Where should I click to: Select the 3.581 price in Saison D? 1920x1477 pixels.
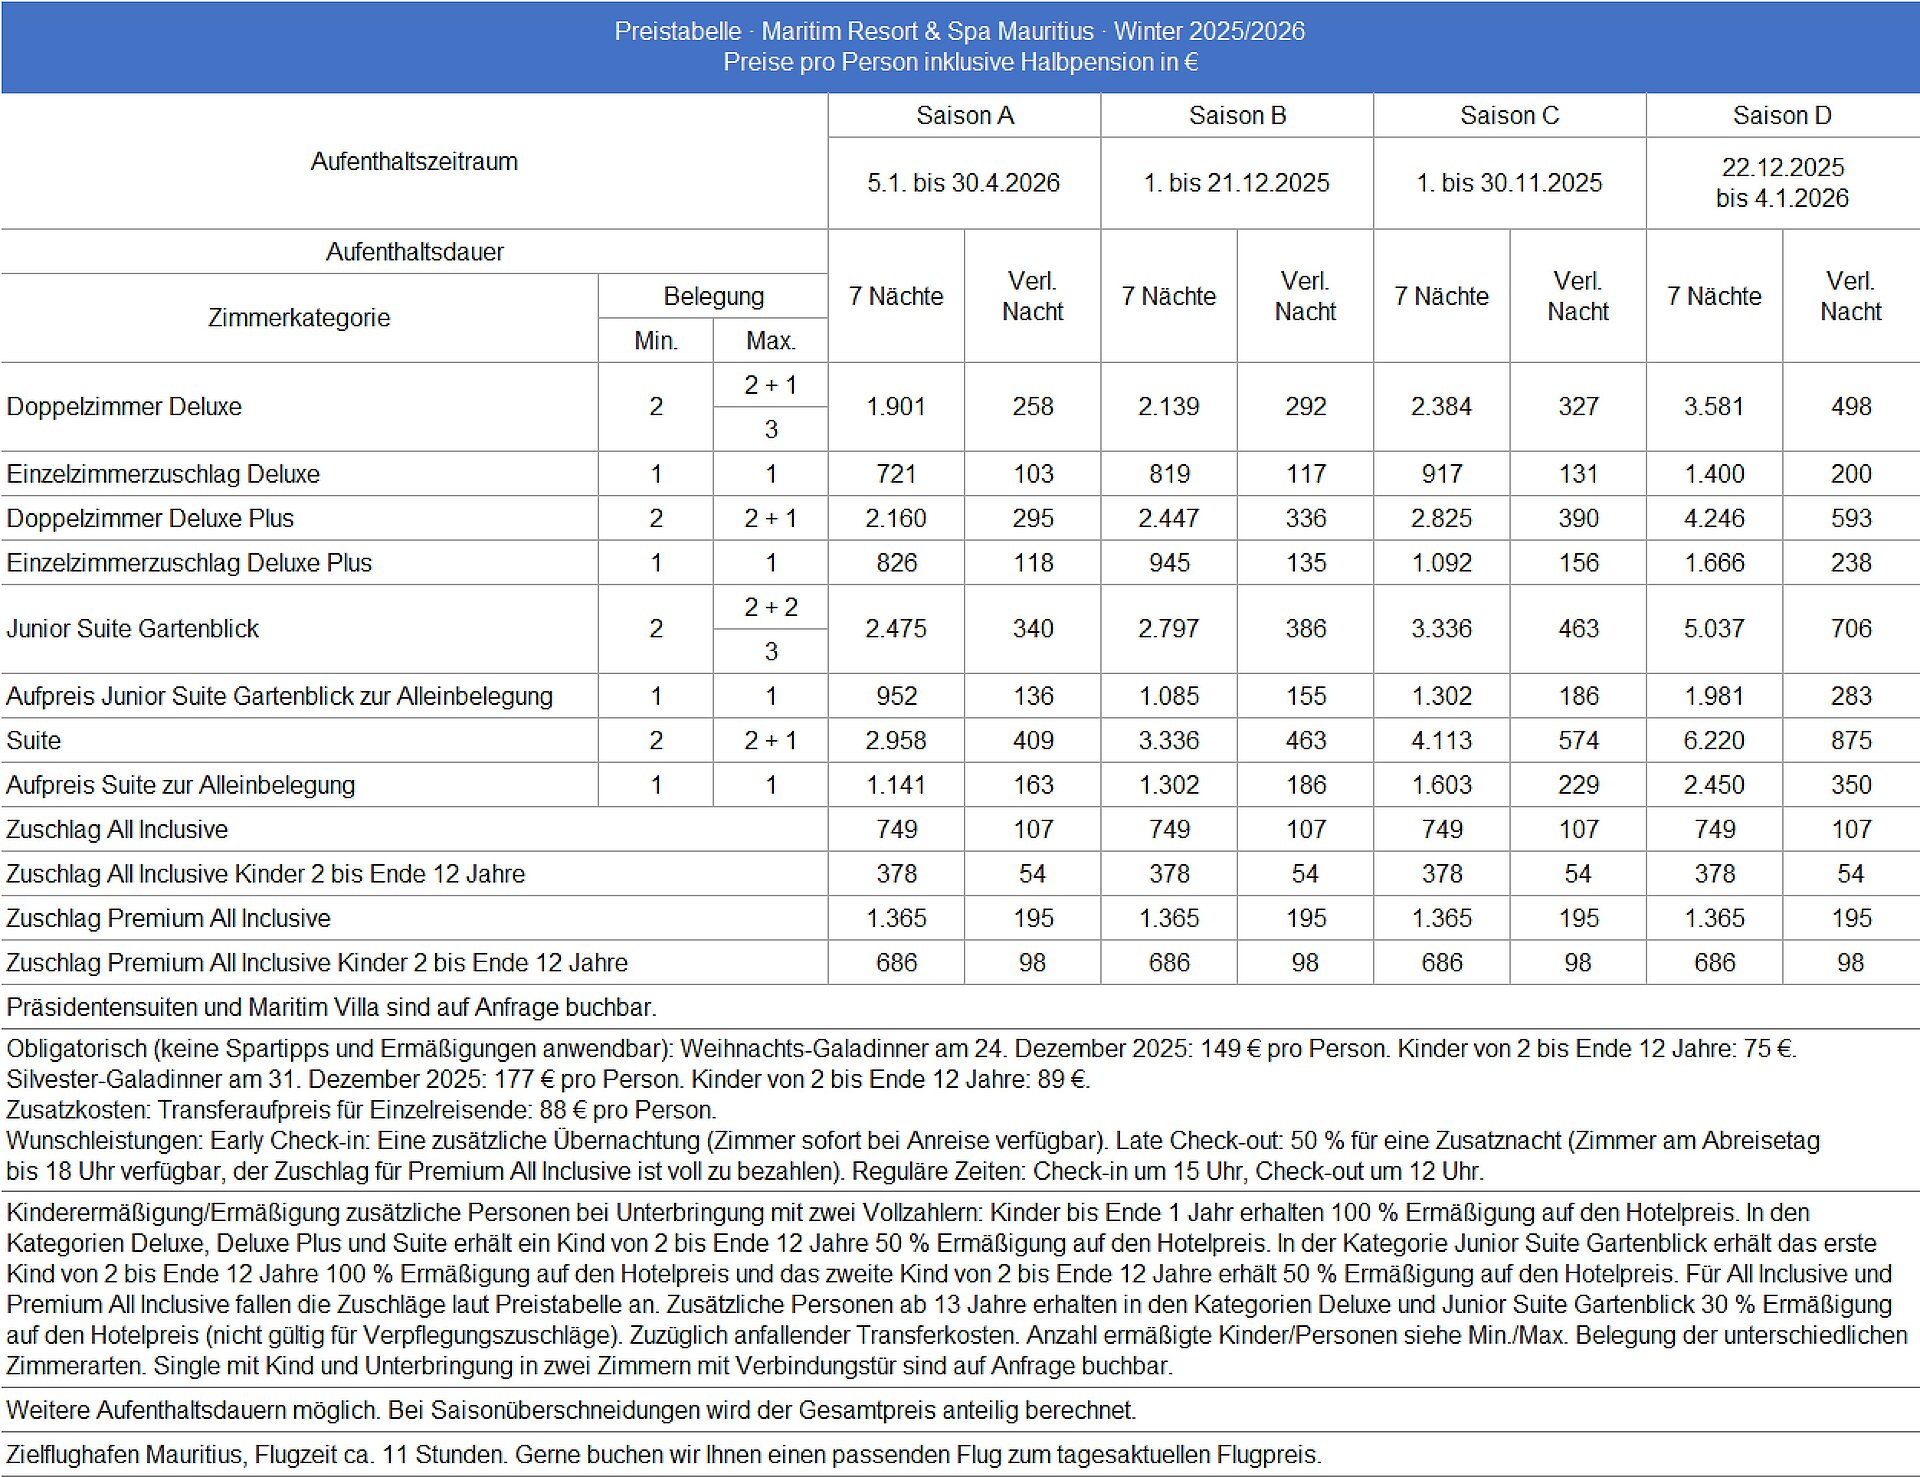(x=1714, y=407)
